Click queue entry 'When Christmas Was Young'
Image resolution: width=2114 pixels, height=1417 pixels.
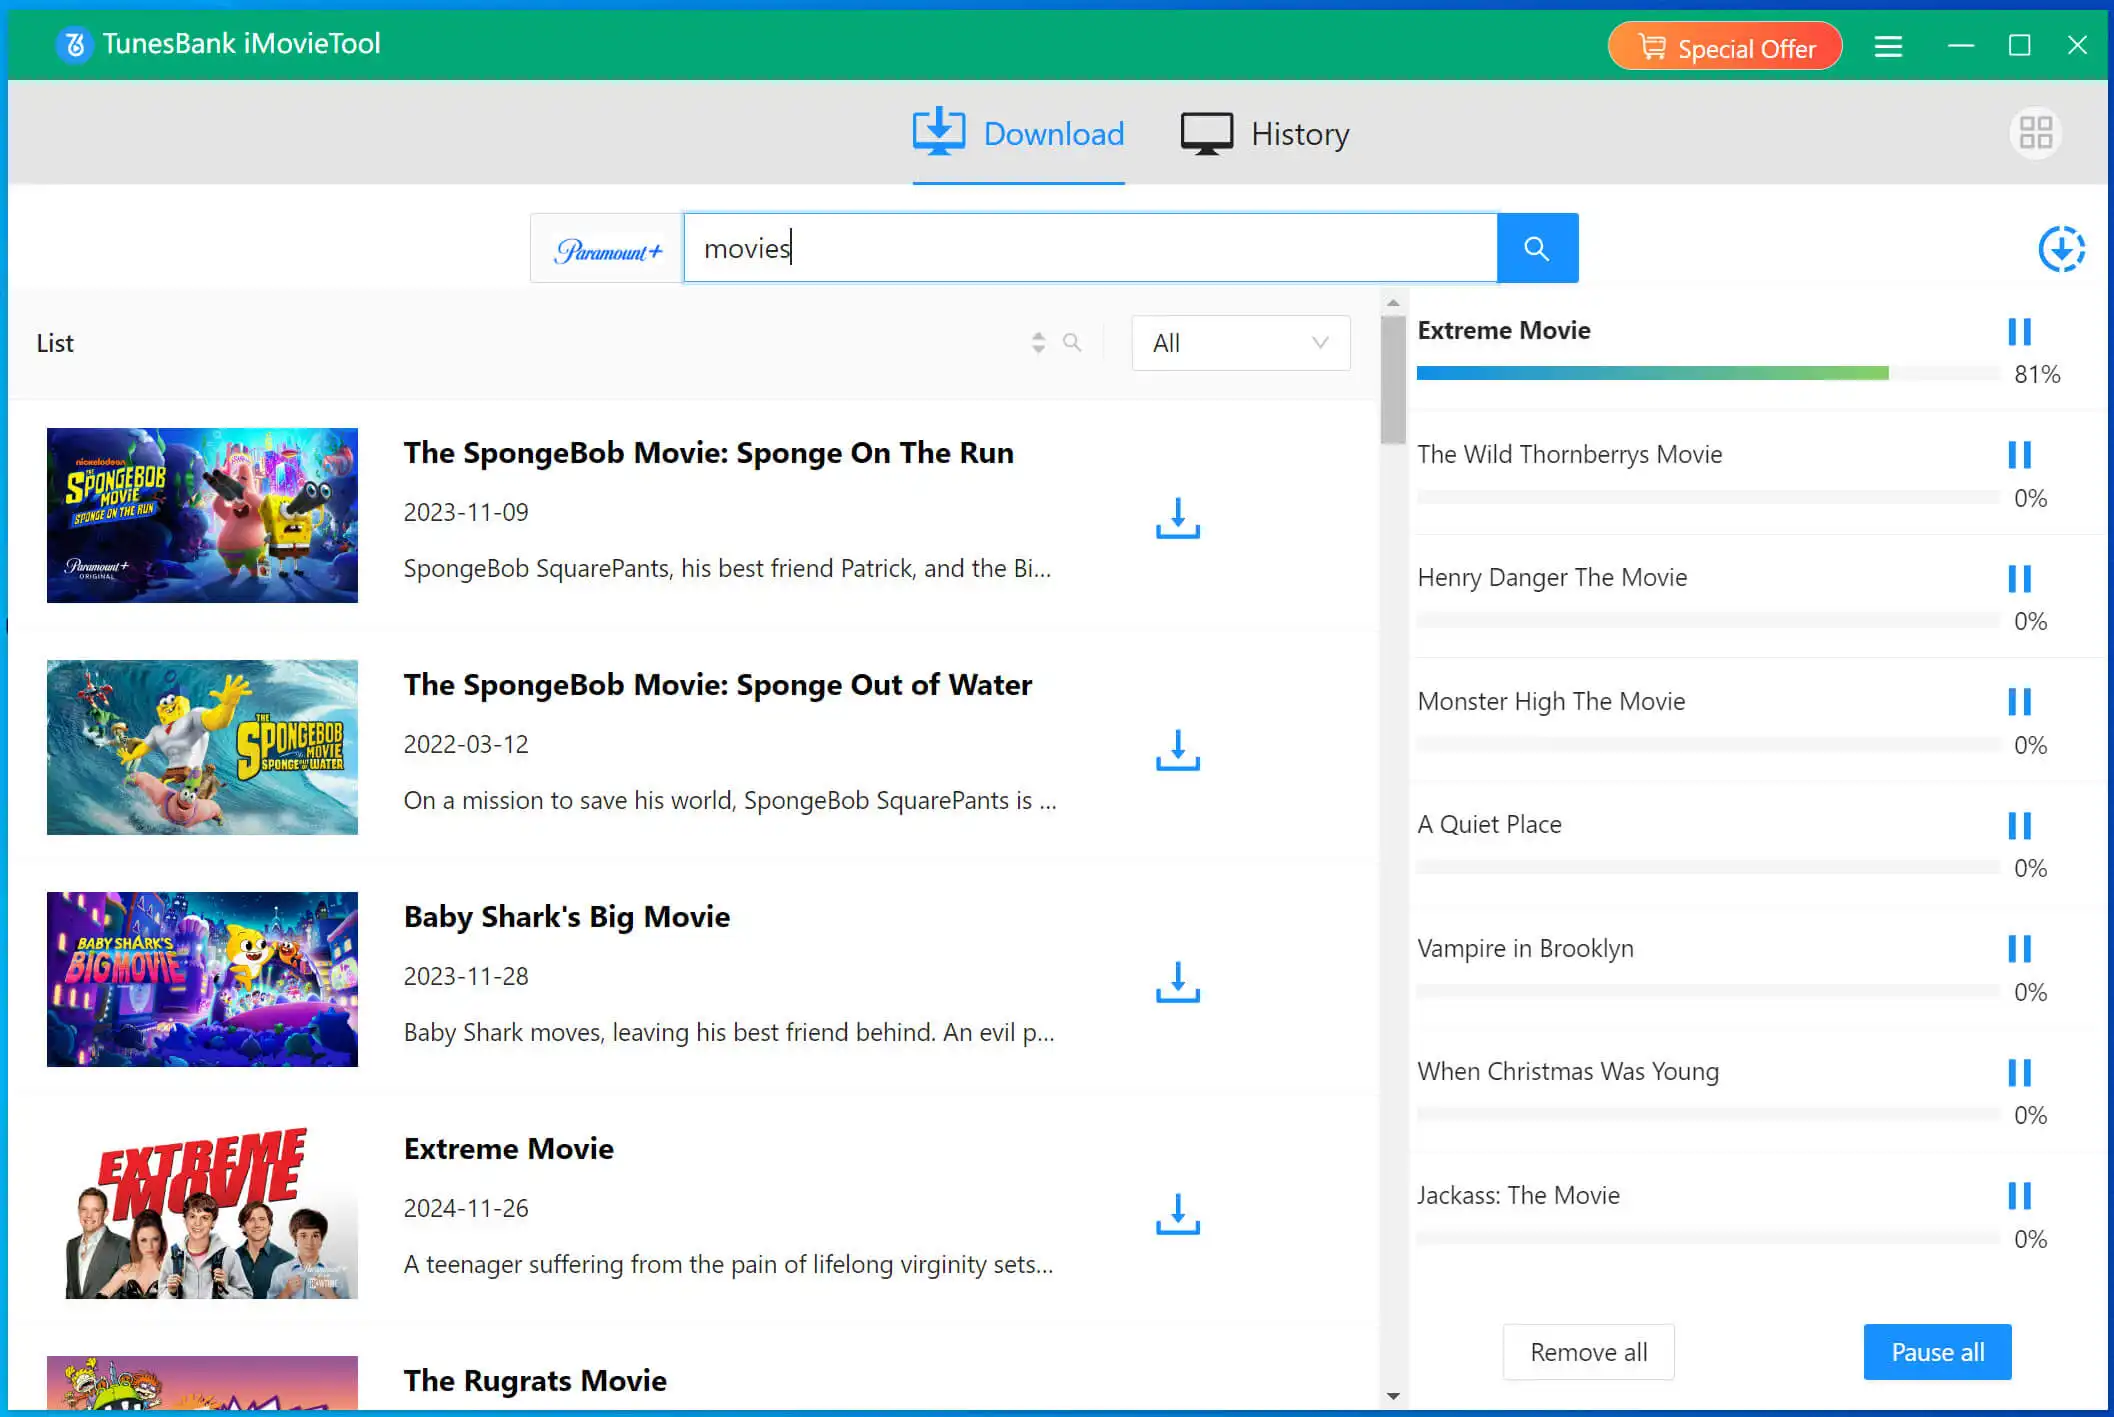tap(1568, 1071)
